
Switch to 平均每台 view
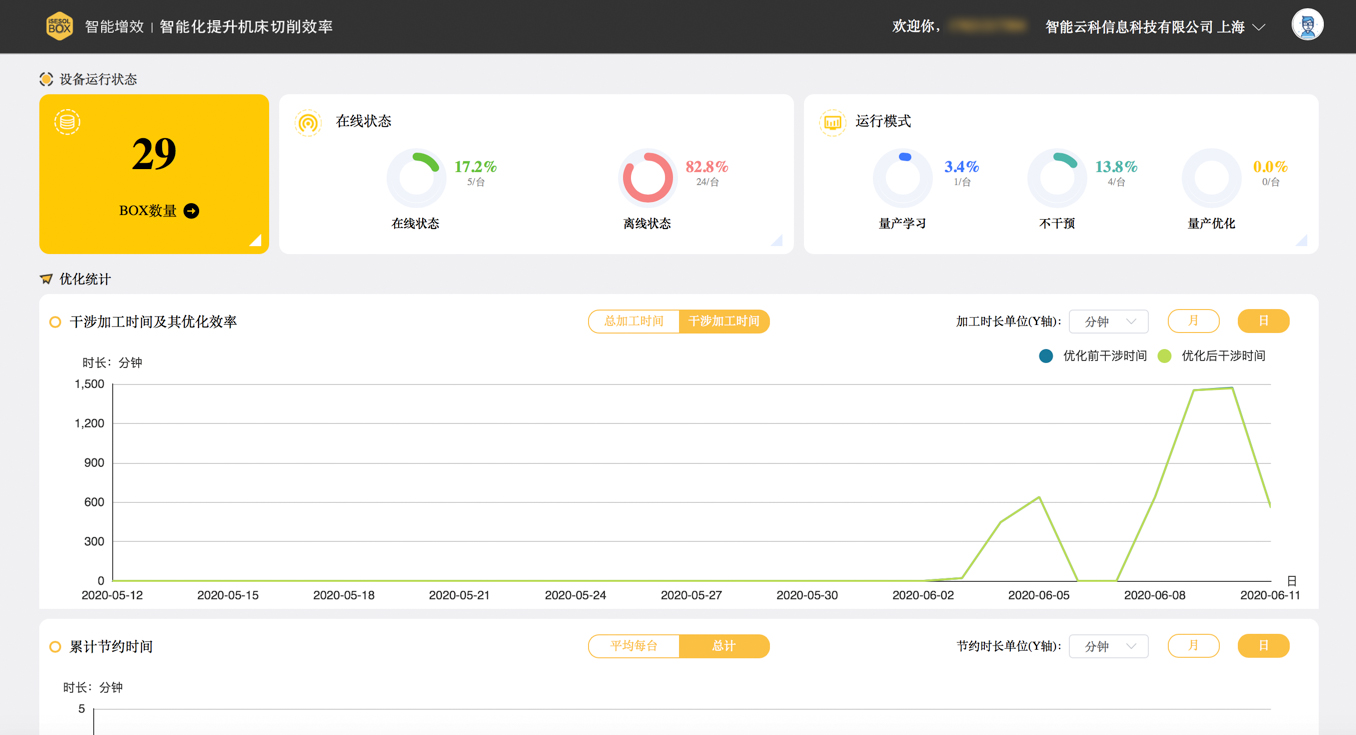(x=634, y=646)
